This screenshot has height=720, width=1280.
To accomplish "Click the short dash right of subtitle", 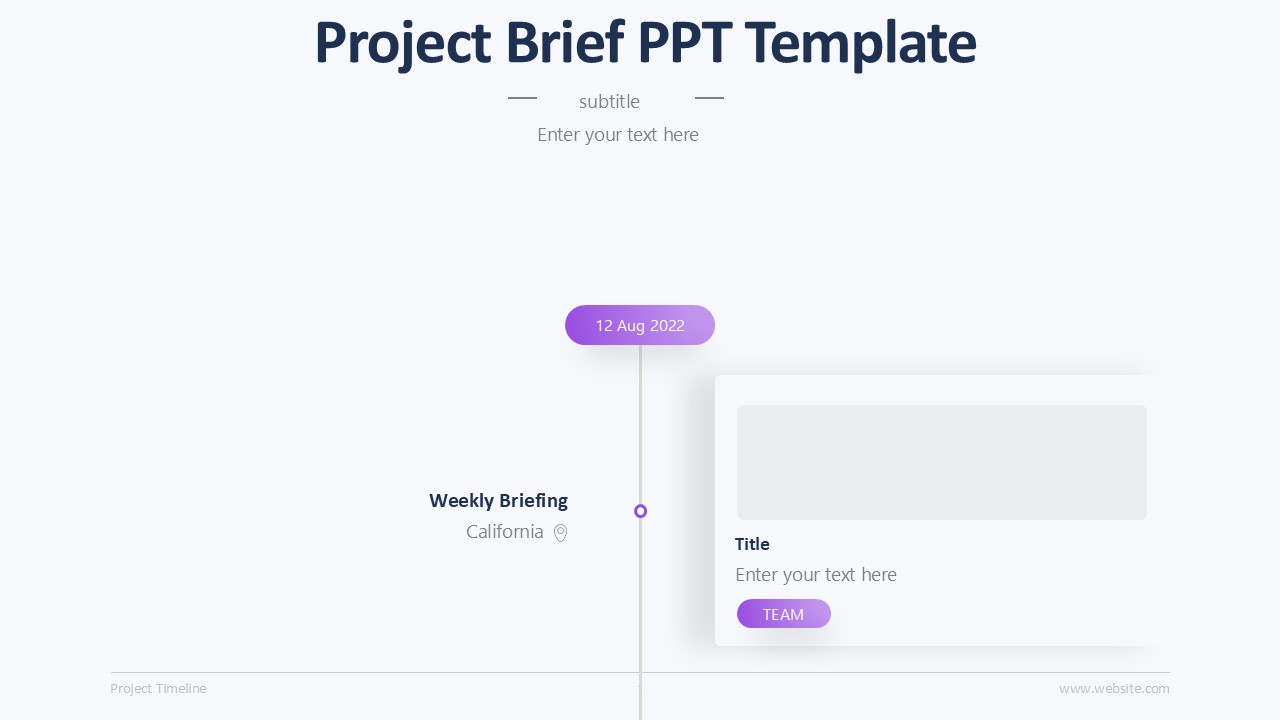I will [709, 98].
